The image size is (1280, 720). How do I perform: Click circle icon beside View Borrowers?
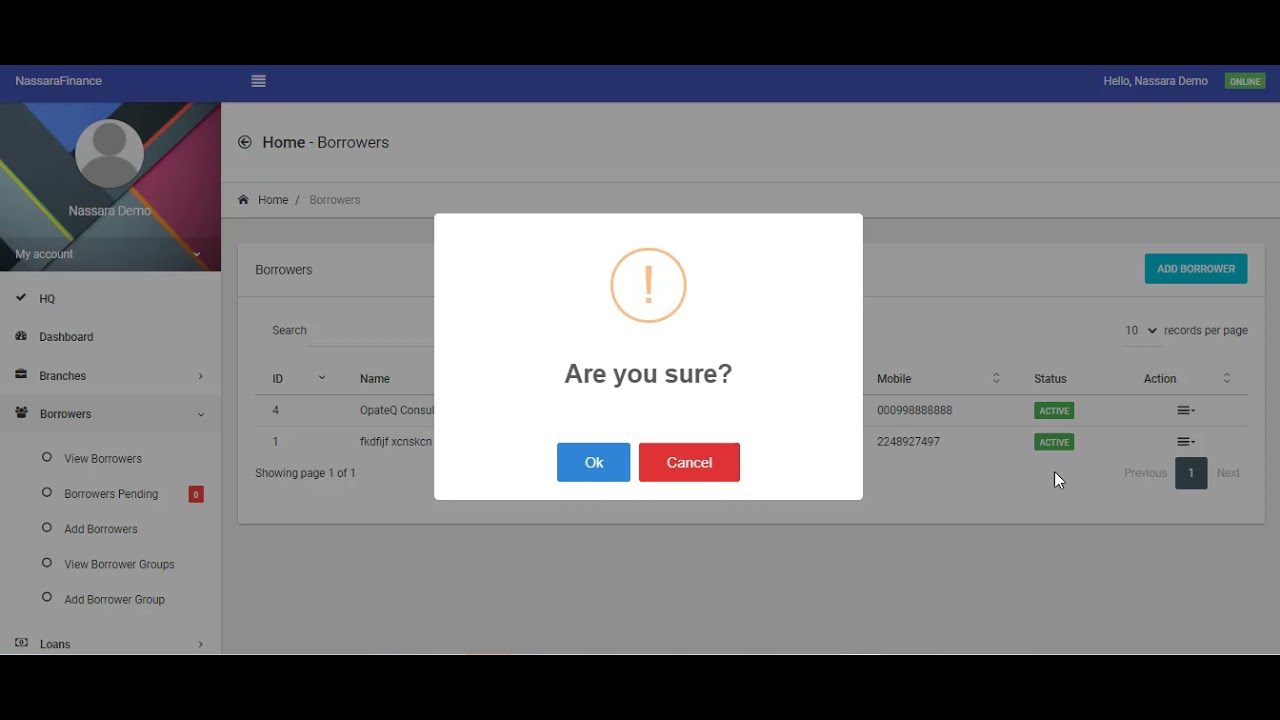pyautogui.click(x=46, y=457)
